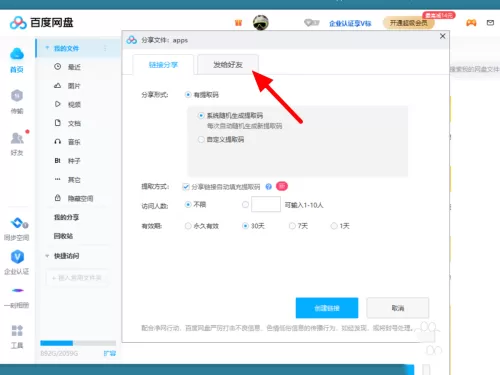The width and height of the screenshot is (500, 375).
Task: Open 图片 pictures category
Action: click(74, 86)
